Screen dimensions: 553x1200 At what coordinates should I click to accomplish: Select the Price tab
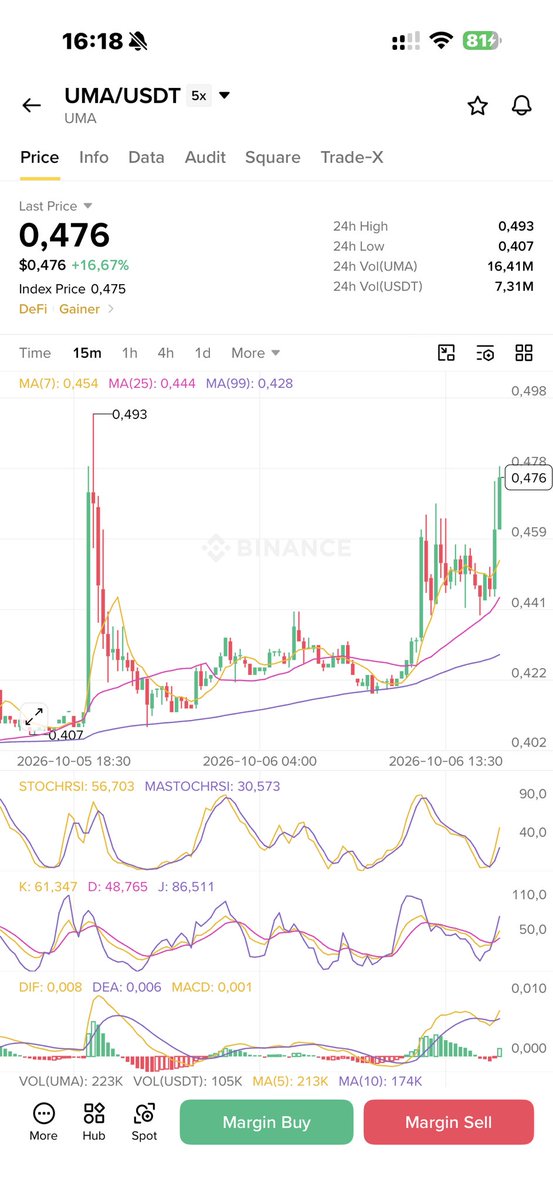[x=40, y=157]
